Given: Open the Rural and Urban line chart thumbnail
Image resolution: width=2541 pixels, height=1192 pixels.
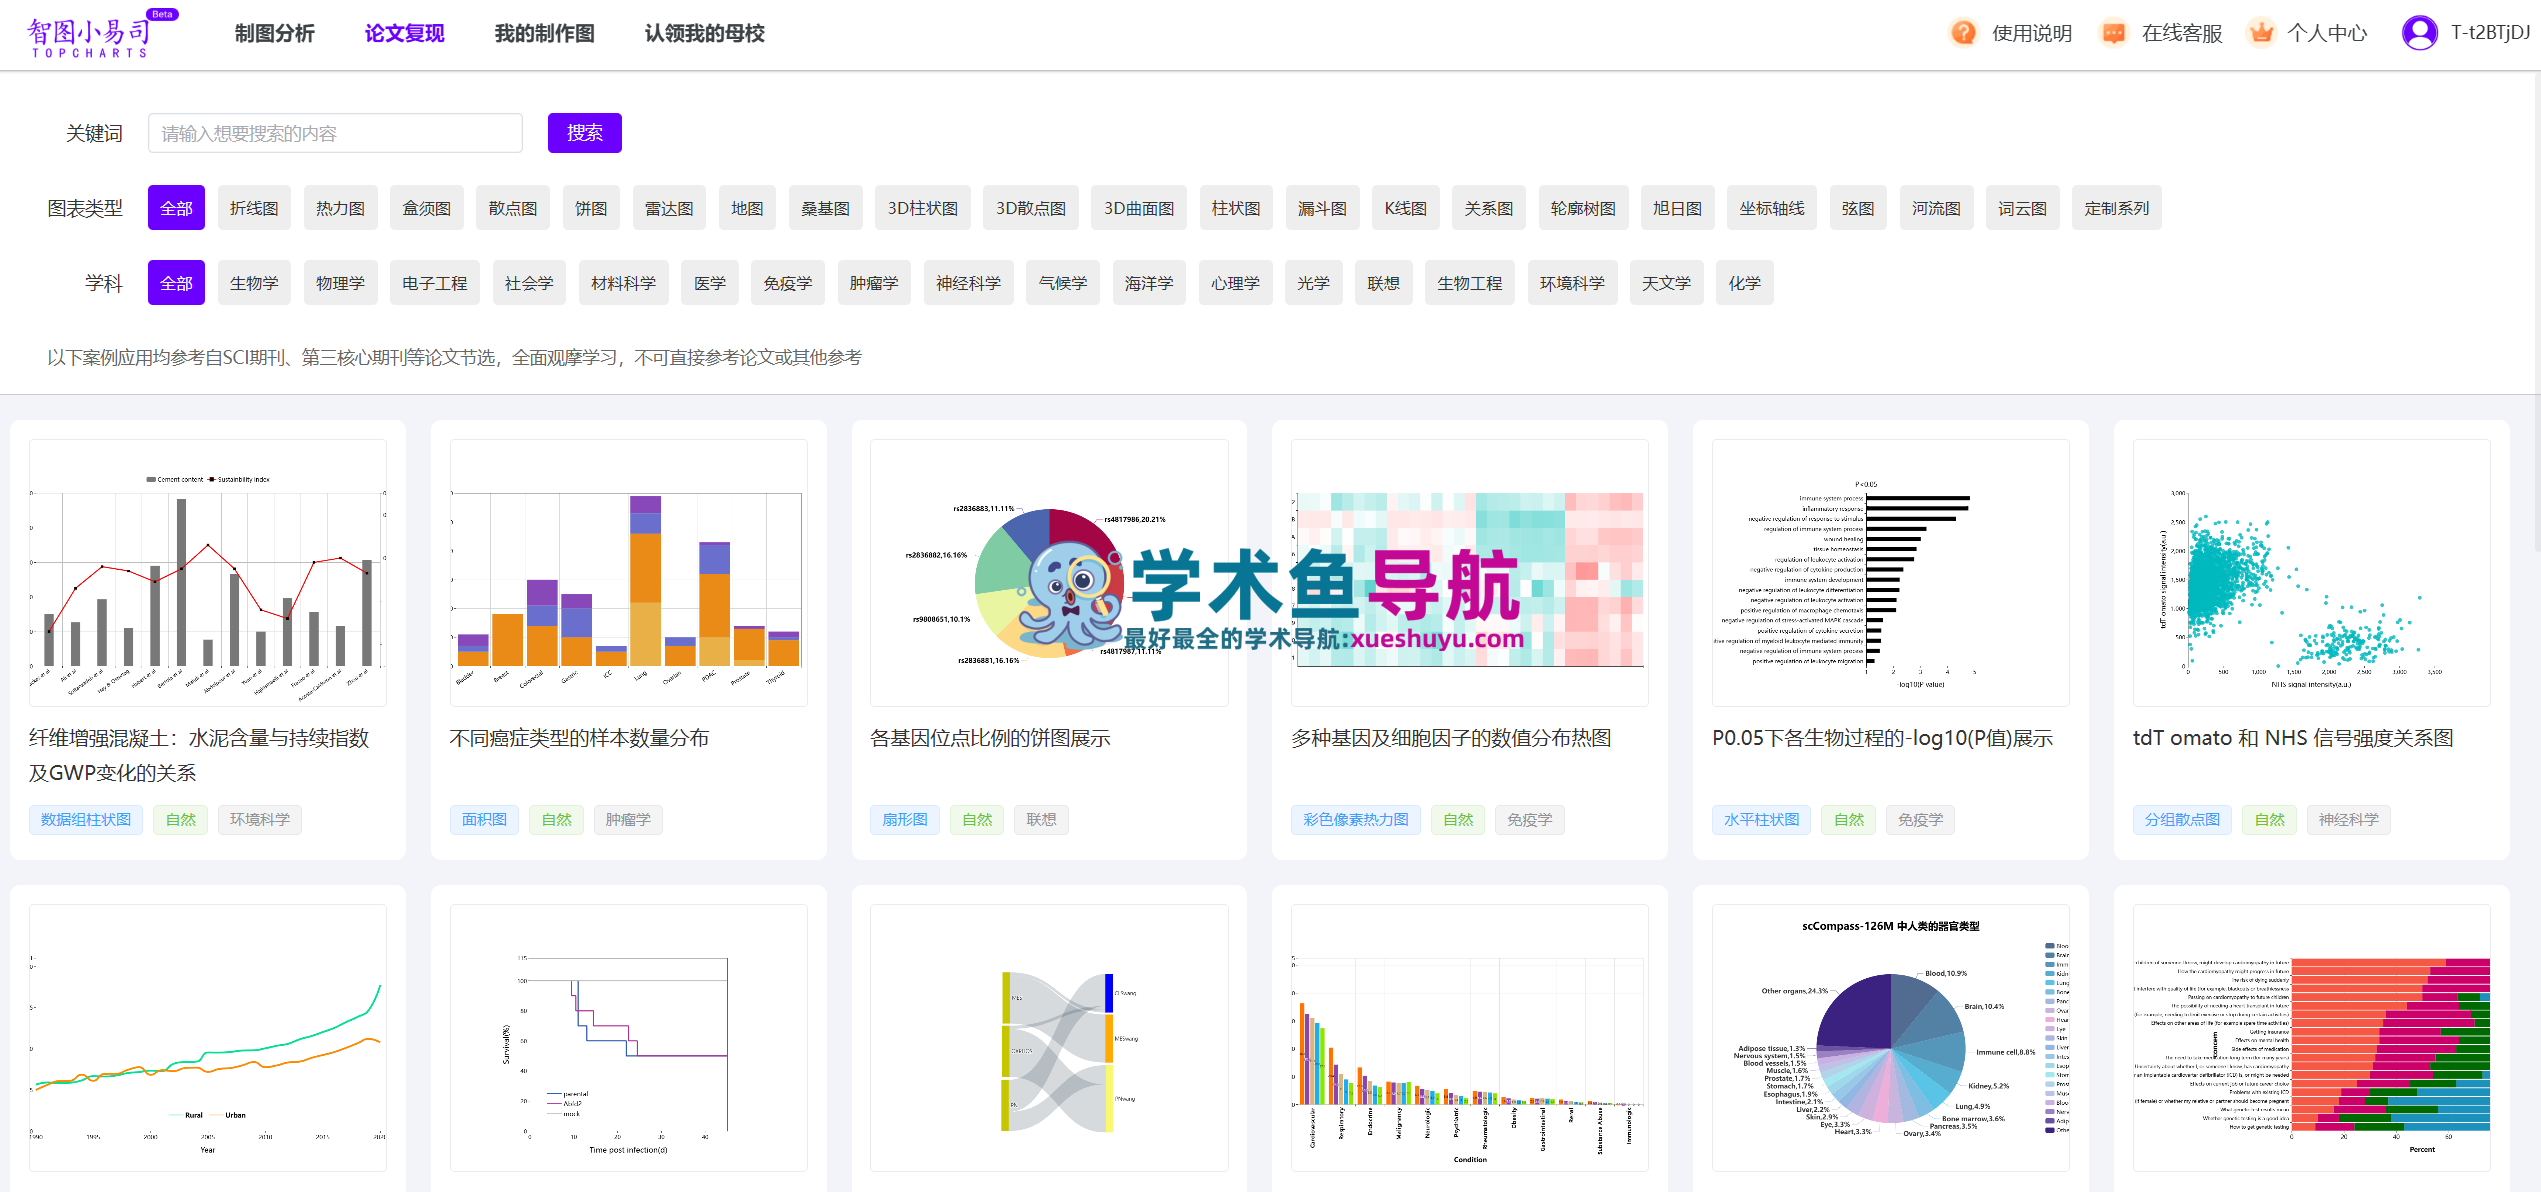Looking at the screenshot, I should click(208, 1038).
